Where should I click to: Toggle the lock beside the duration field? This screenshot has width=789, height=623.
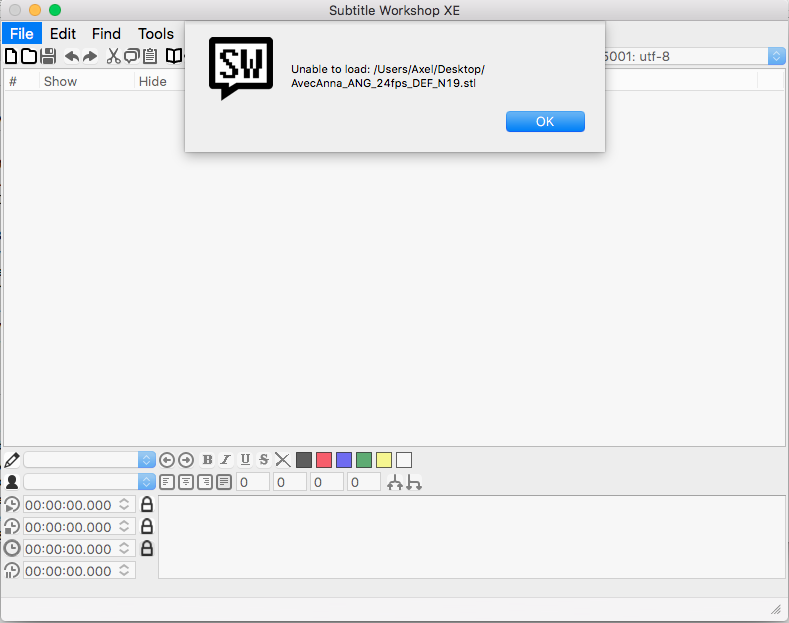pyautogui.click(x=147, y=548)
